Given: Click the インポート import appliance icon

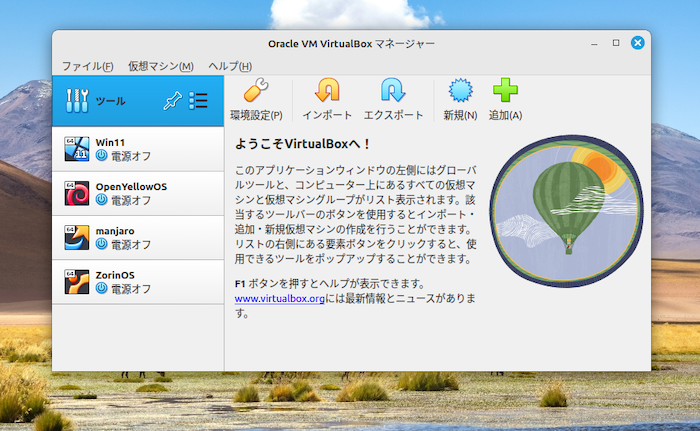Looking at the screenshot, I should 327,90.
